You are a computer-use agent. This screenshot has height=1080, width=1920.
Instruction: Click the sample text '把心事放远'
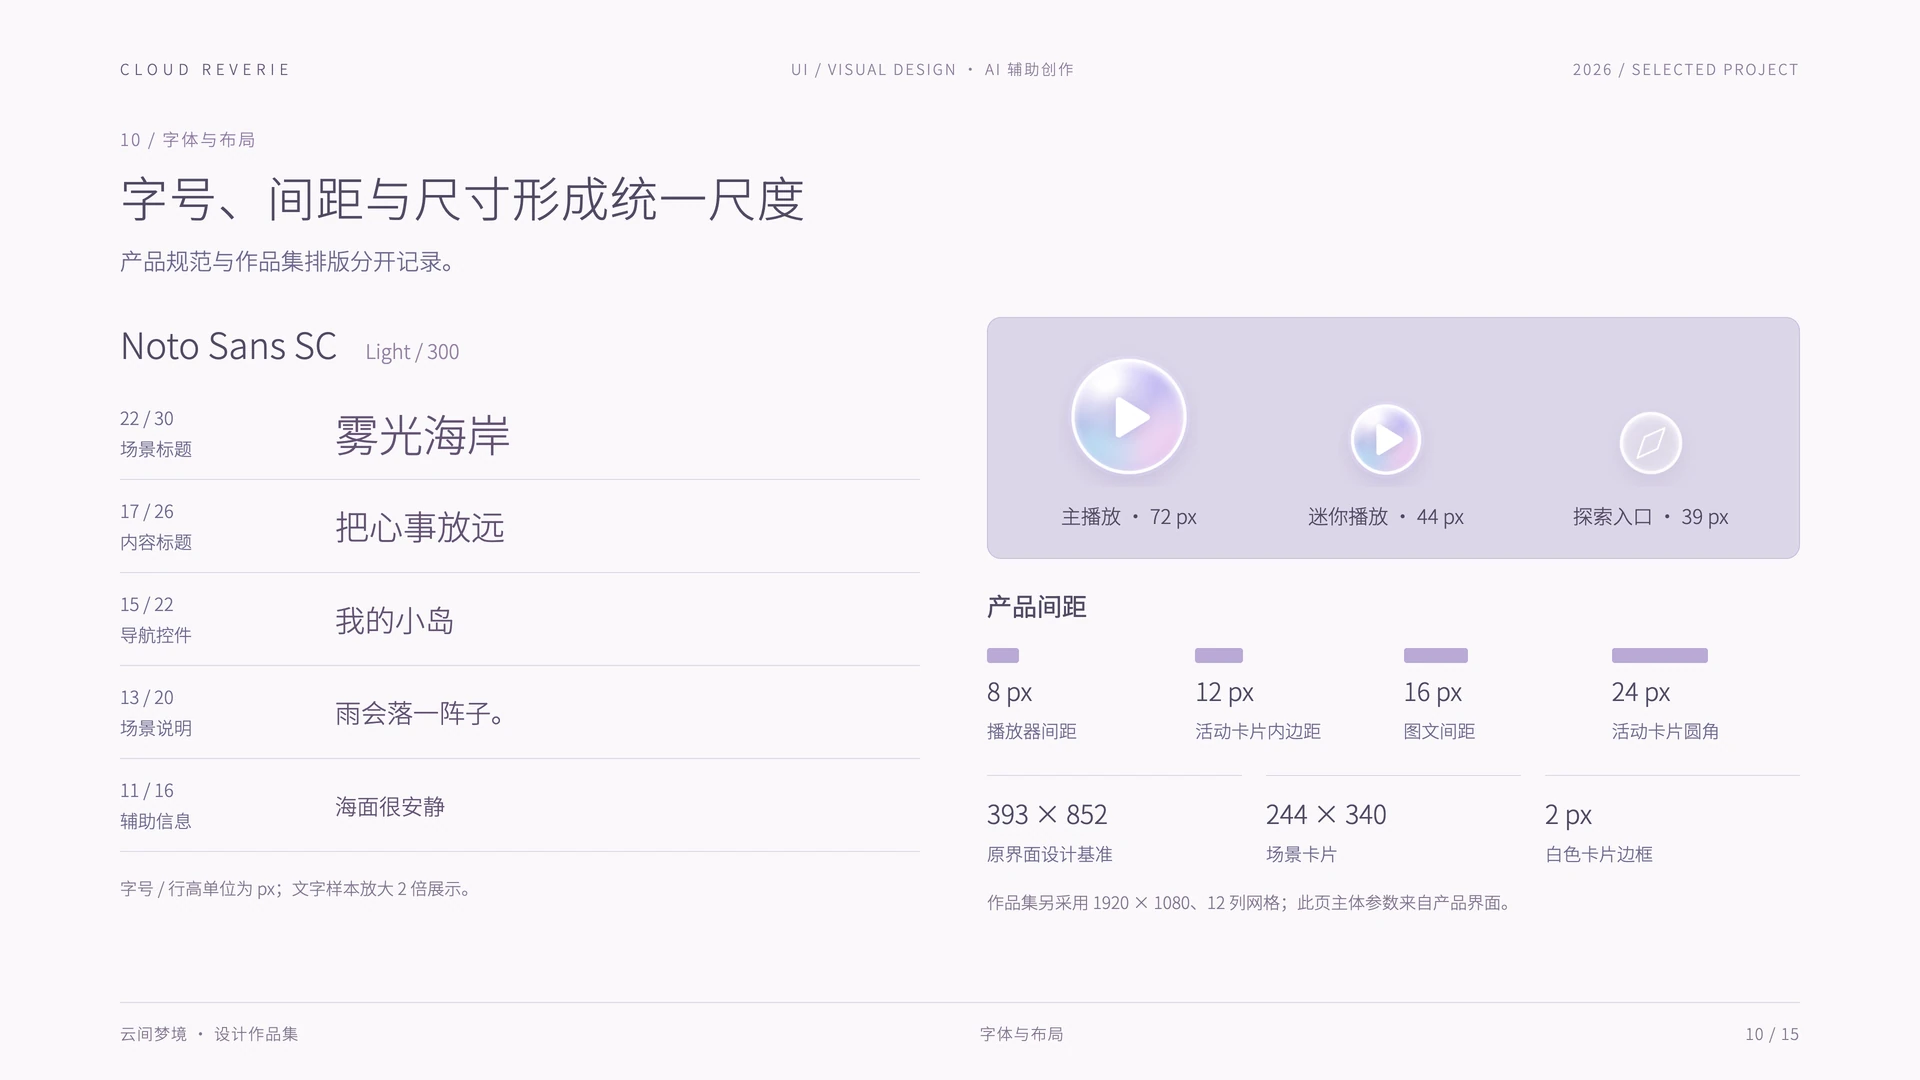pyautogui.click(x=420, y=528)
